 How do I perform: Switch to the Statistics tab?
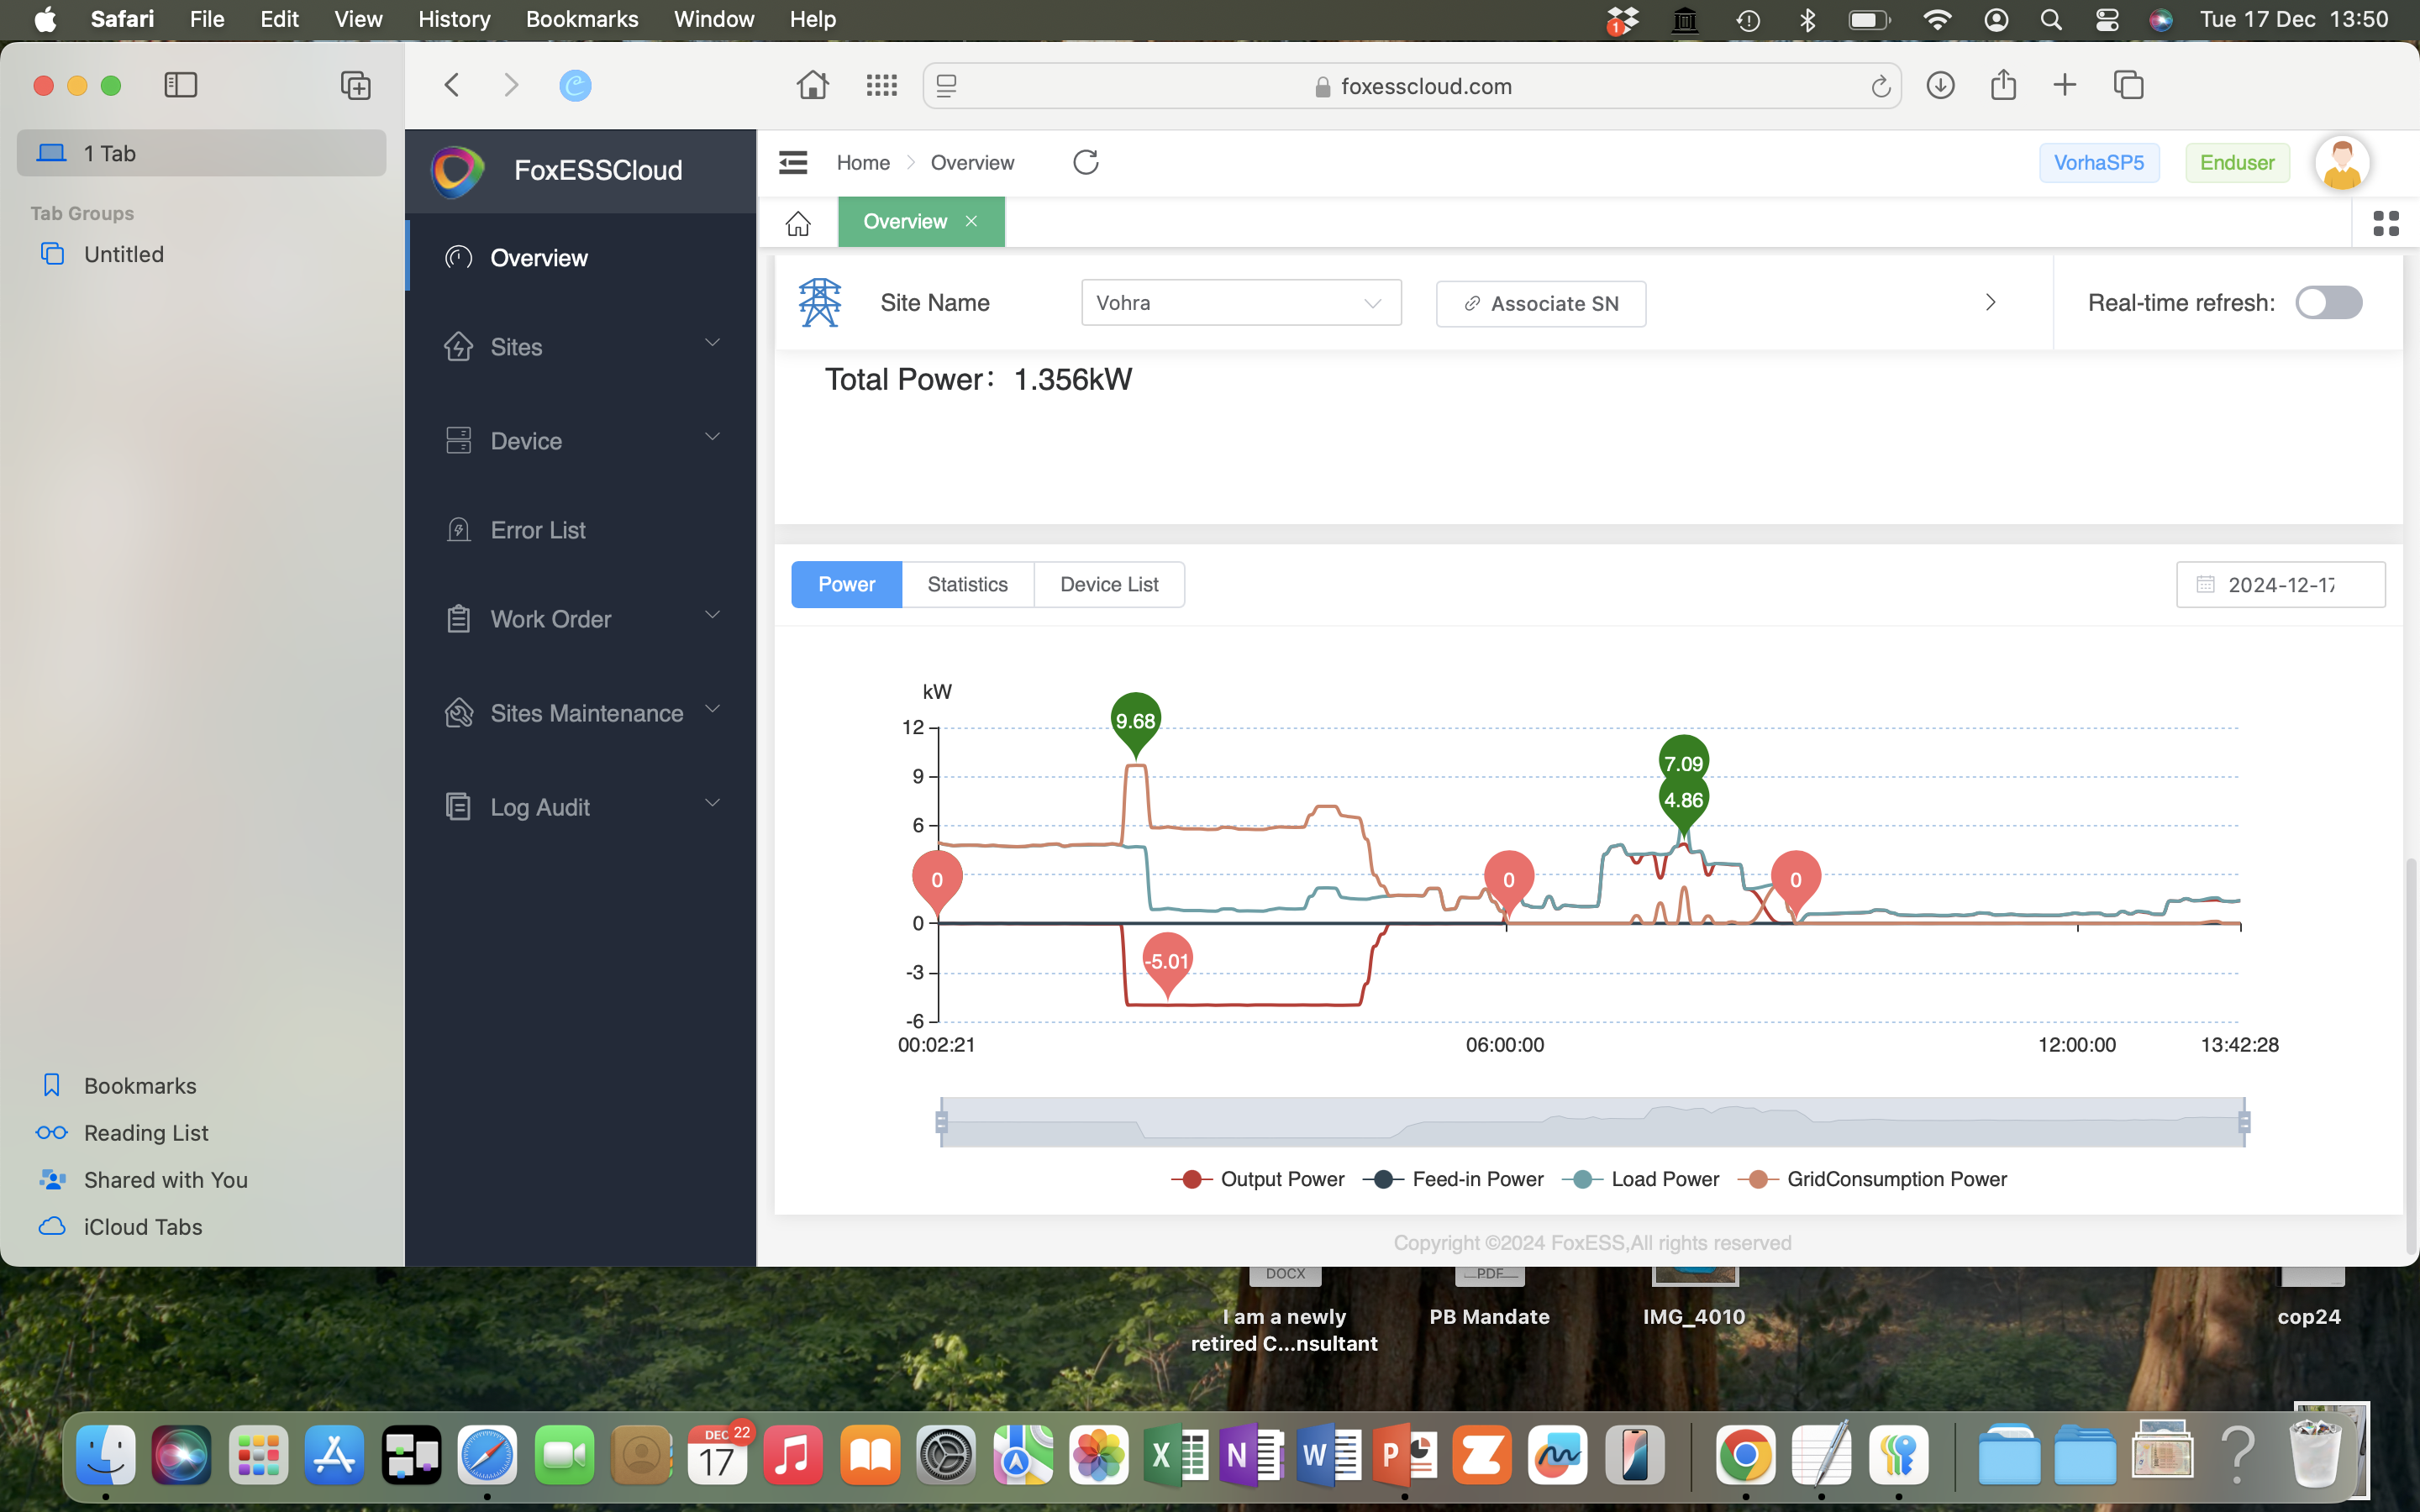click(967, 584)
